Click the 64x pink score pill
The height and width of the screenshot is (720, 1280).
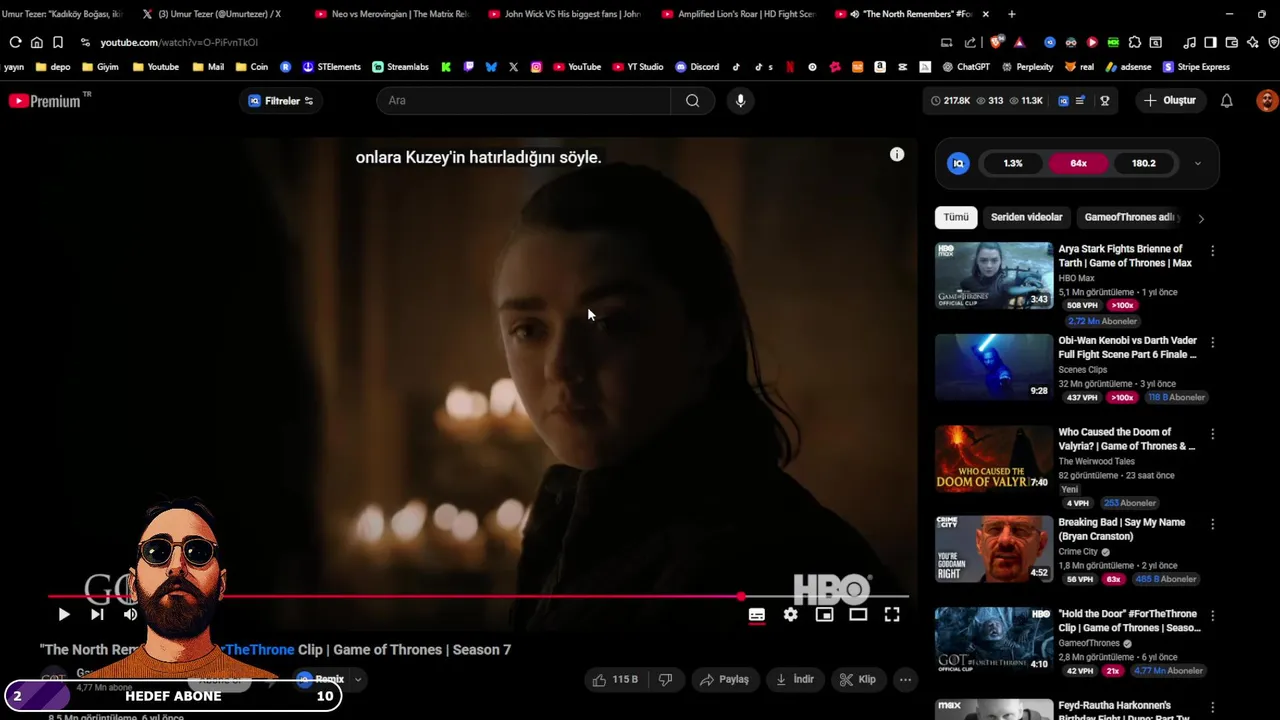1078,163
